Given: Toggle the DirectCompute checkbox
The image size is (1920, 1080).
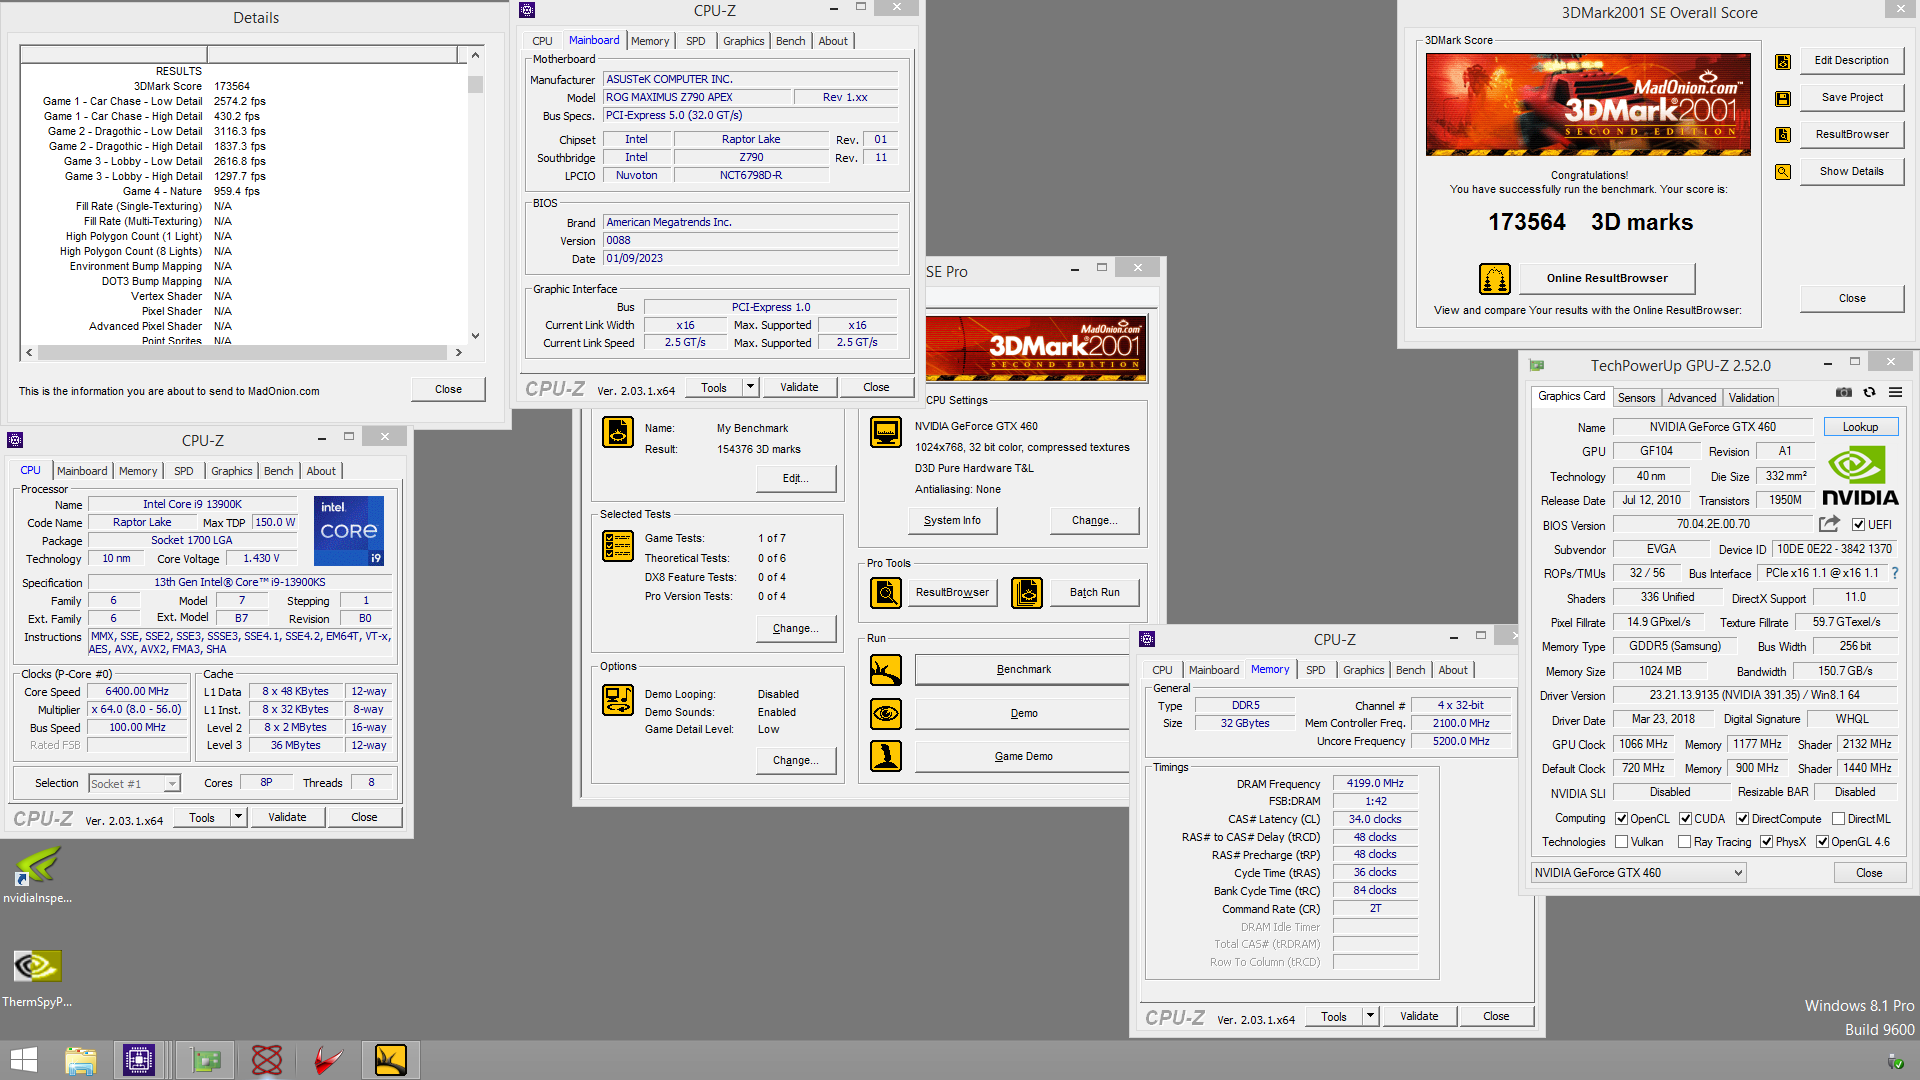Looking at the screenshot, I should coord(1743,819).
